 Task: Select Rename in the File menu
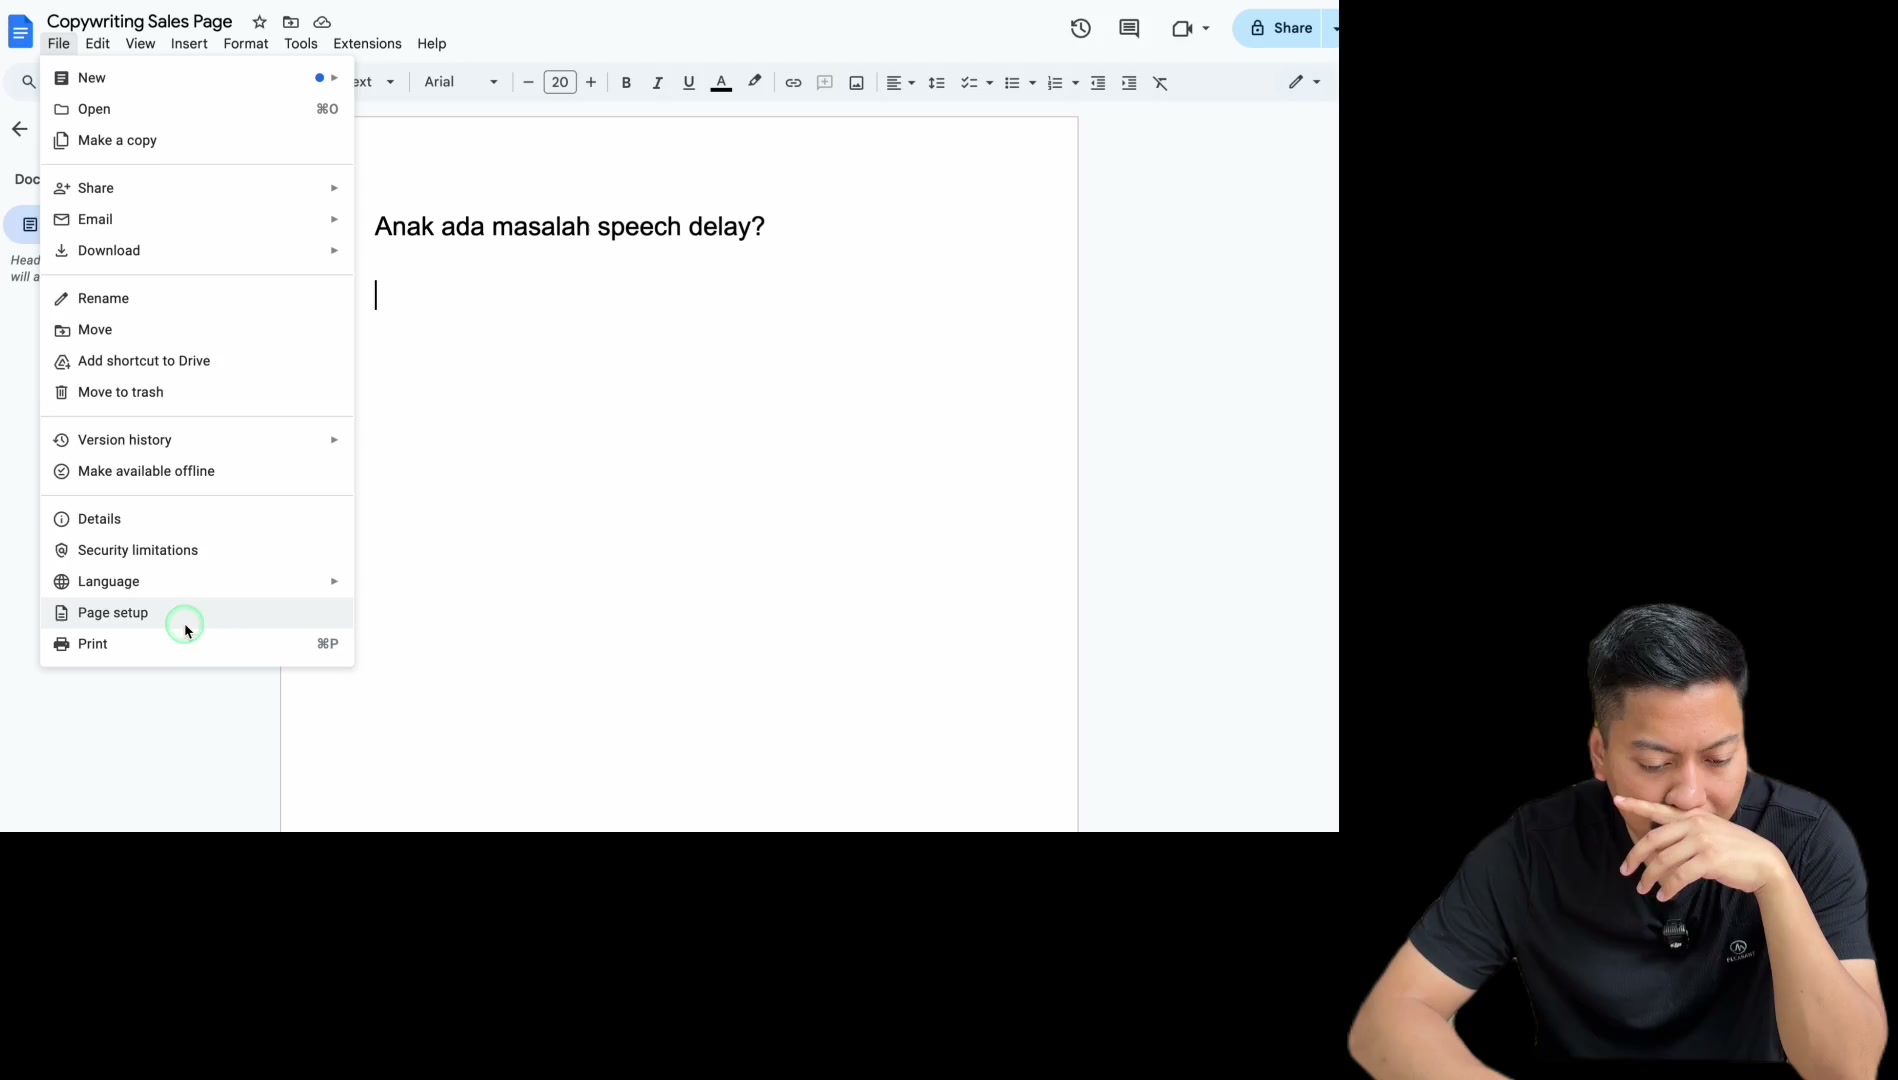(197, 299)
